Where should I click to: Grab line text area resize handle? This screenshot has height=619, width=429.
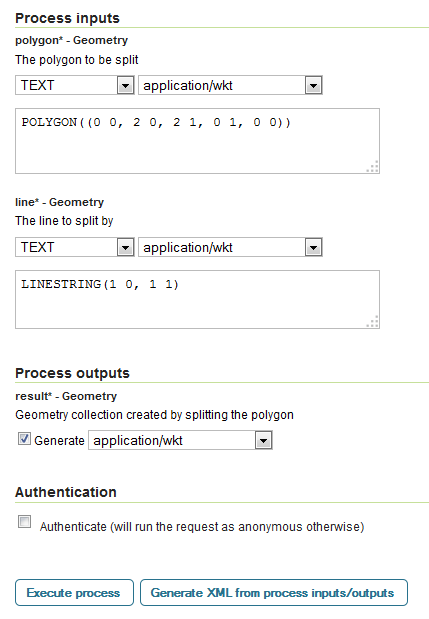372,321
